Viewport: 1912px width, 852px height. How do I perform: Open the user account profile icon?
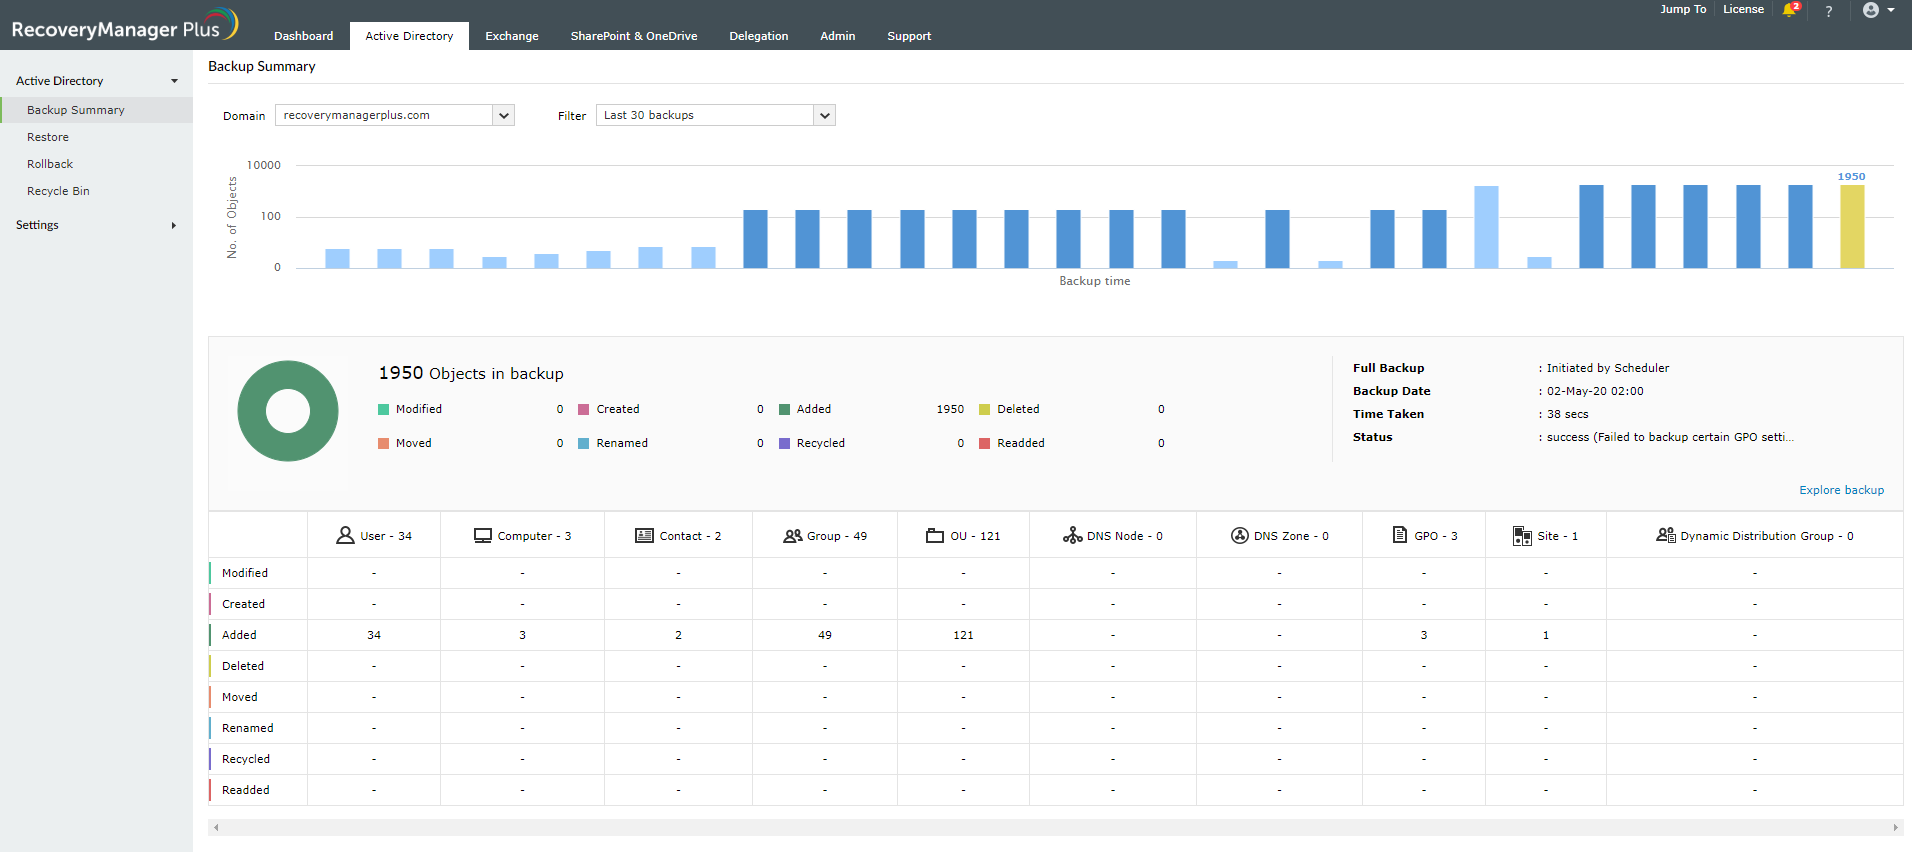pyautogui.click(x=1871, y=10)
